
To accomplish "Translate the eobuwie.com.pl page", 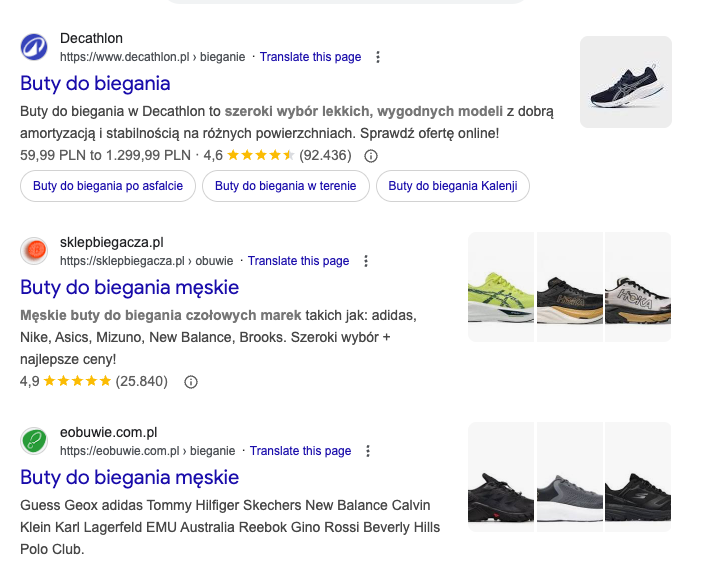I will (300, 451).
